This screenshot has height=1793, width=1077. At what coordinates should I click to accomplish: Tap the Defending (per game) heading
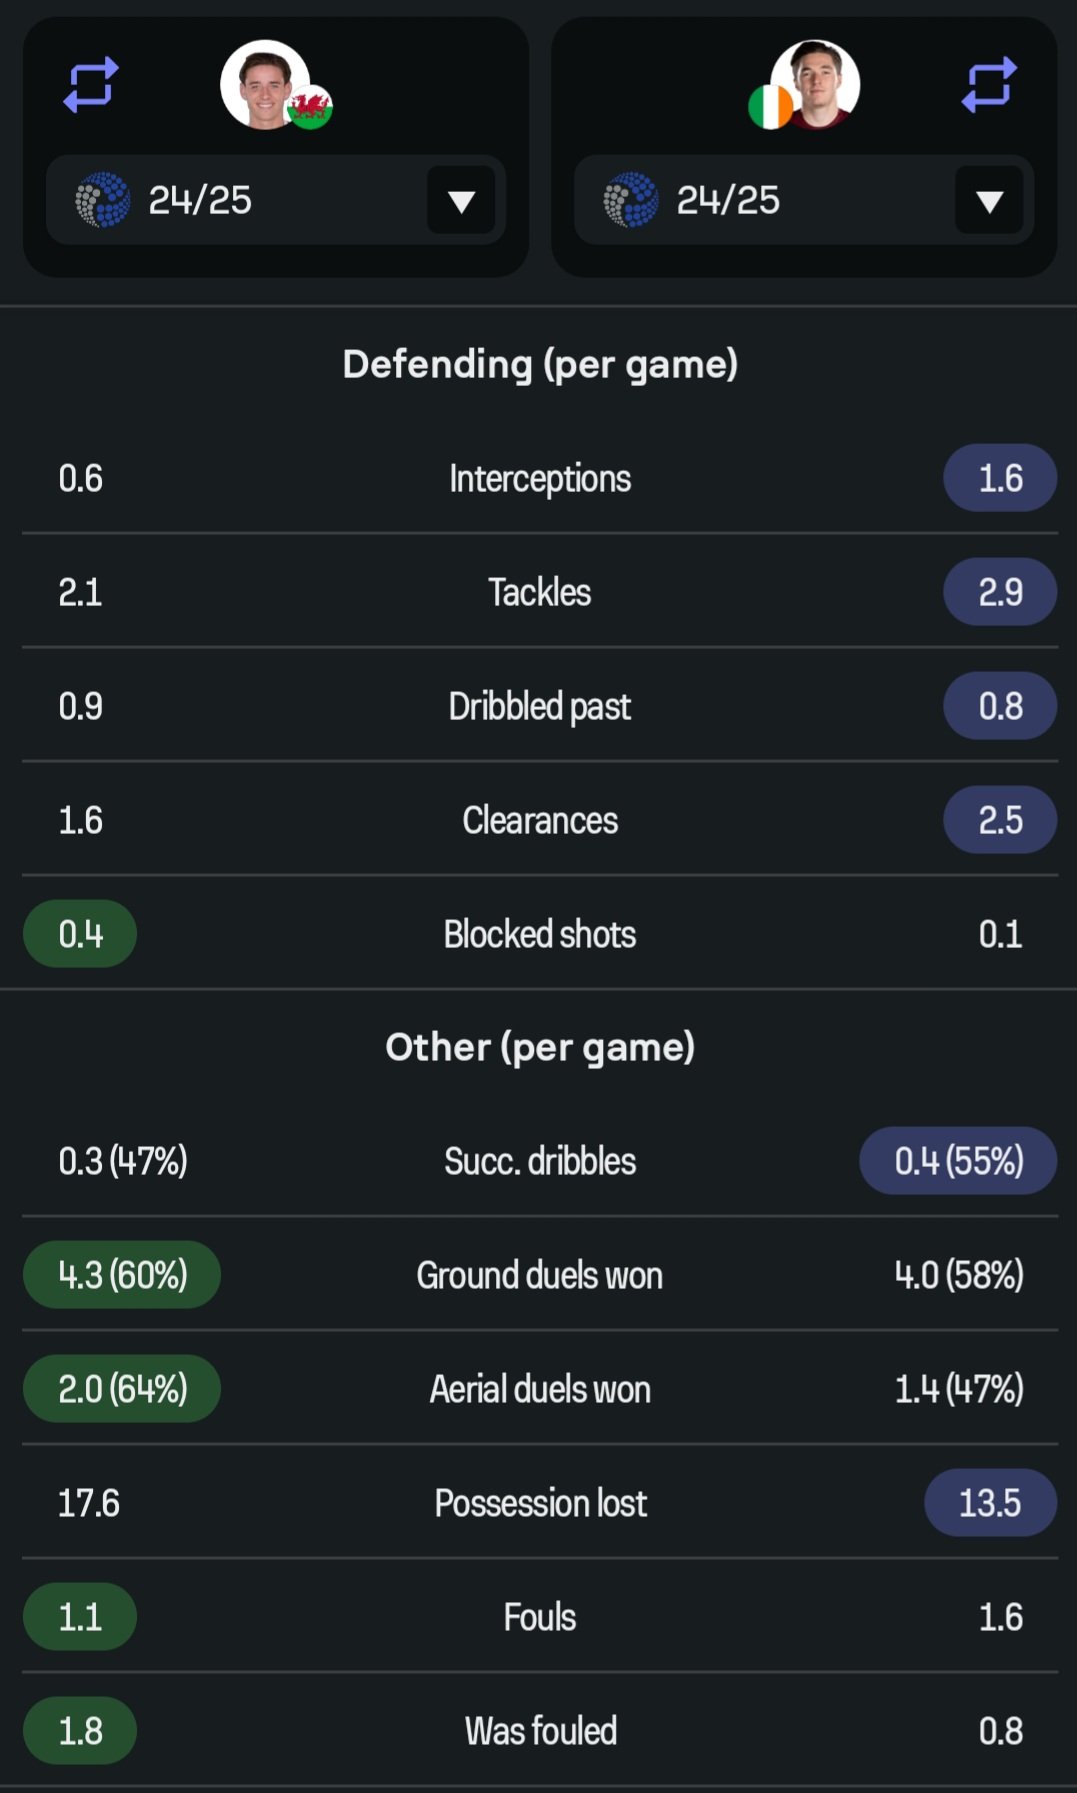540,364
